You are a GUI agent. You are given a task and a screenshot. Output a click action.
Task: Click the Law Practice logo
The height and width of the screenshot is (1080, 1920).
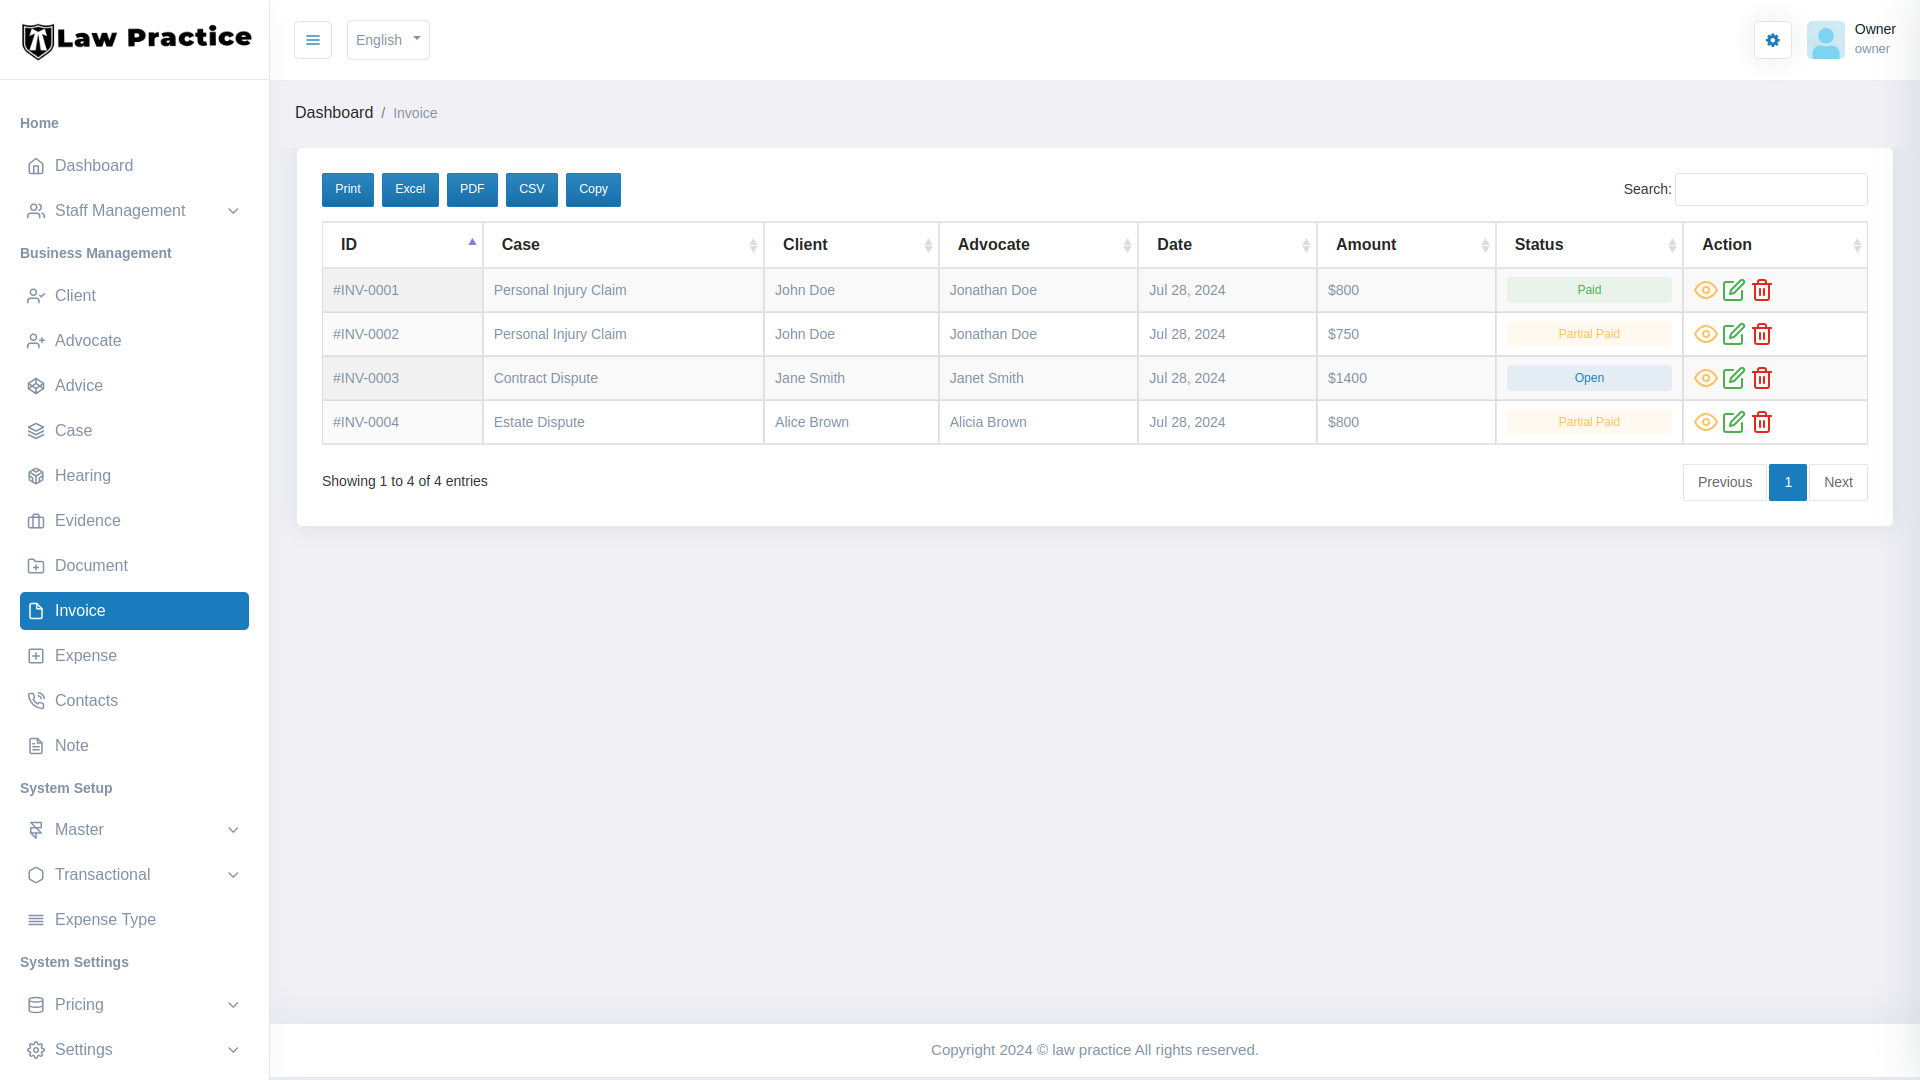[x=136, y=40]
